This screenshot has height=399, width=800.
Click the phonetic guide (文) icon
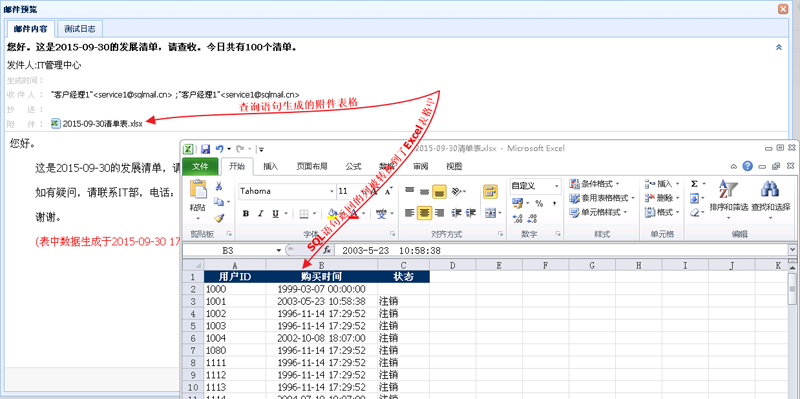[x=382, y=213]
